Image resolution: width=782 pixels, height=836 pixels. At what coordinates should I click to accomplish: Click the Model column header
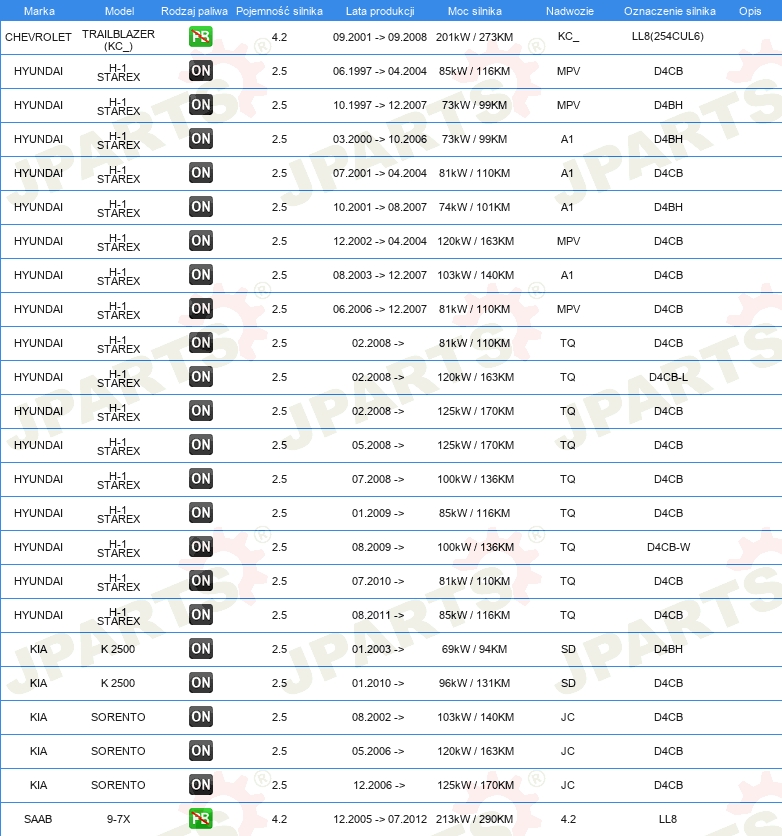pos(119,11)
